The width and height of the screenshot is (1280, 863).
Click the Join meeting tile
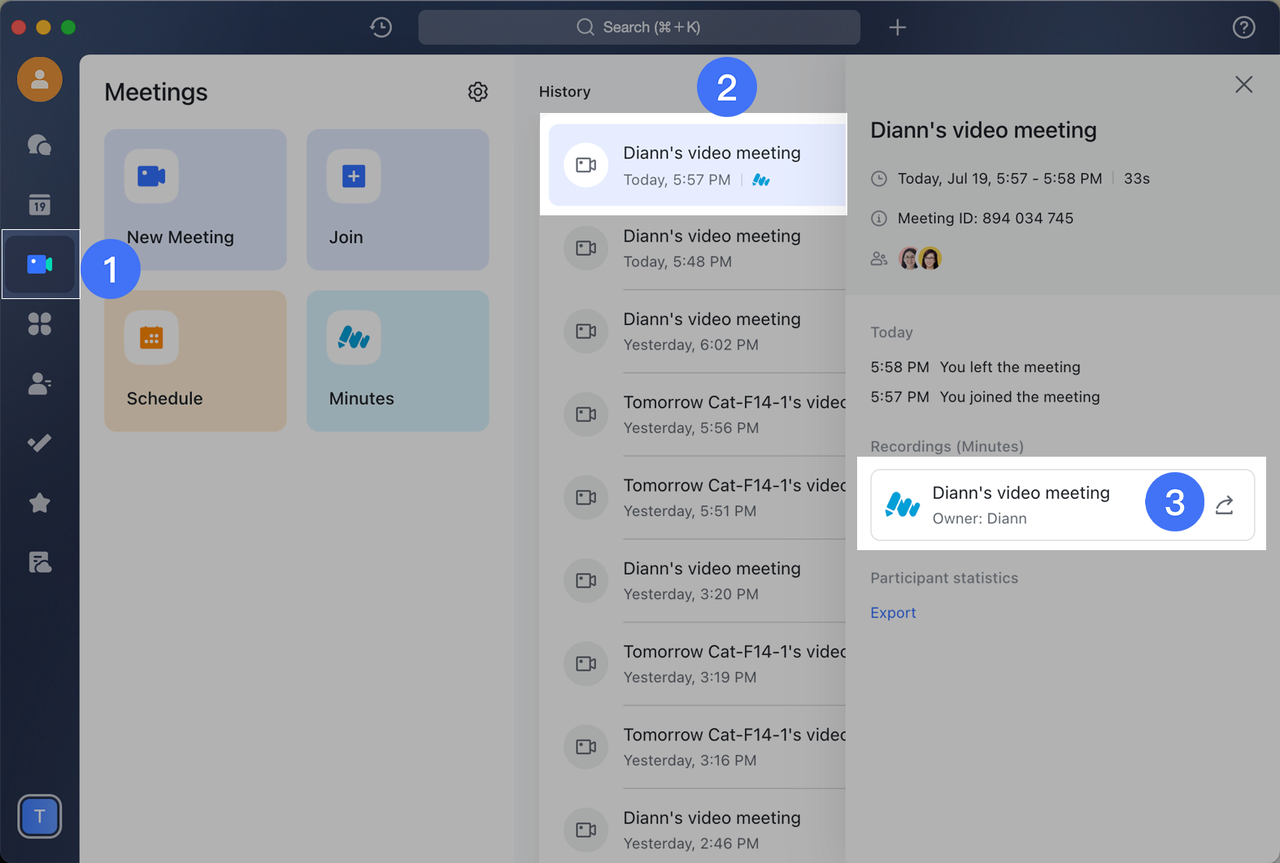click(x=397, y=199)
